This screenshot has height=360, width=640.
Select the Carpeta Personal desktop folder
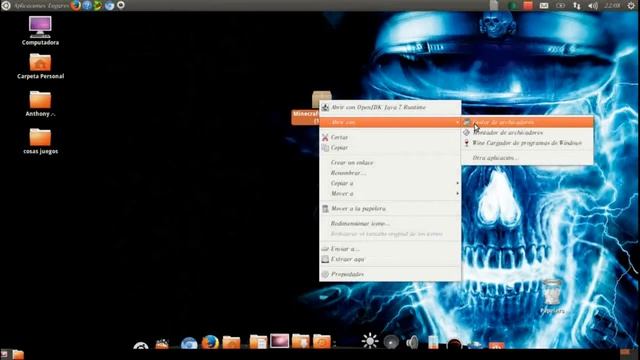tap(40, 65)
